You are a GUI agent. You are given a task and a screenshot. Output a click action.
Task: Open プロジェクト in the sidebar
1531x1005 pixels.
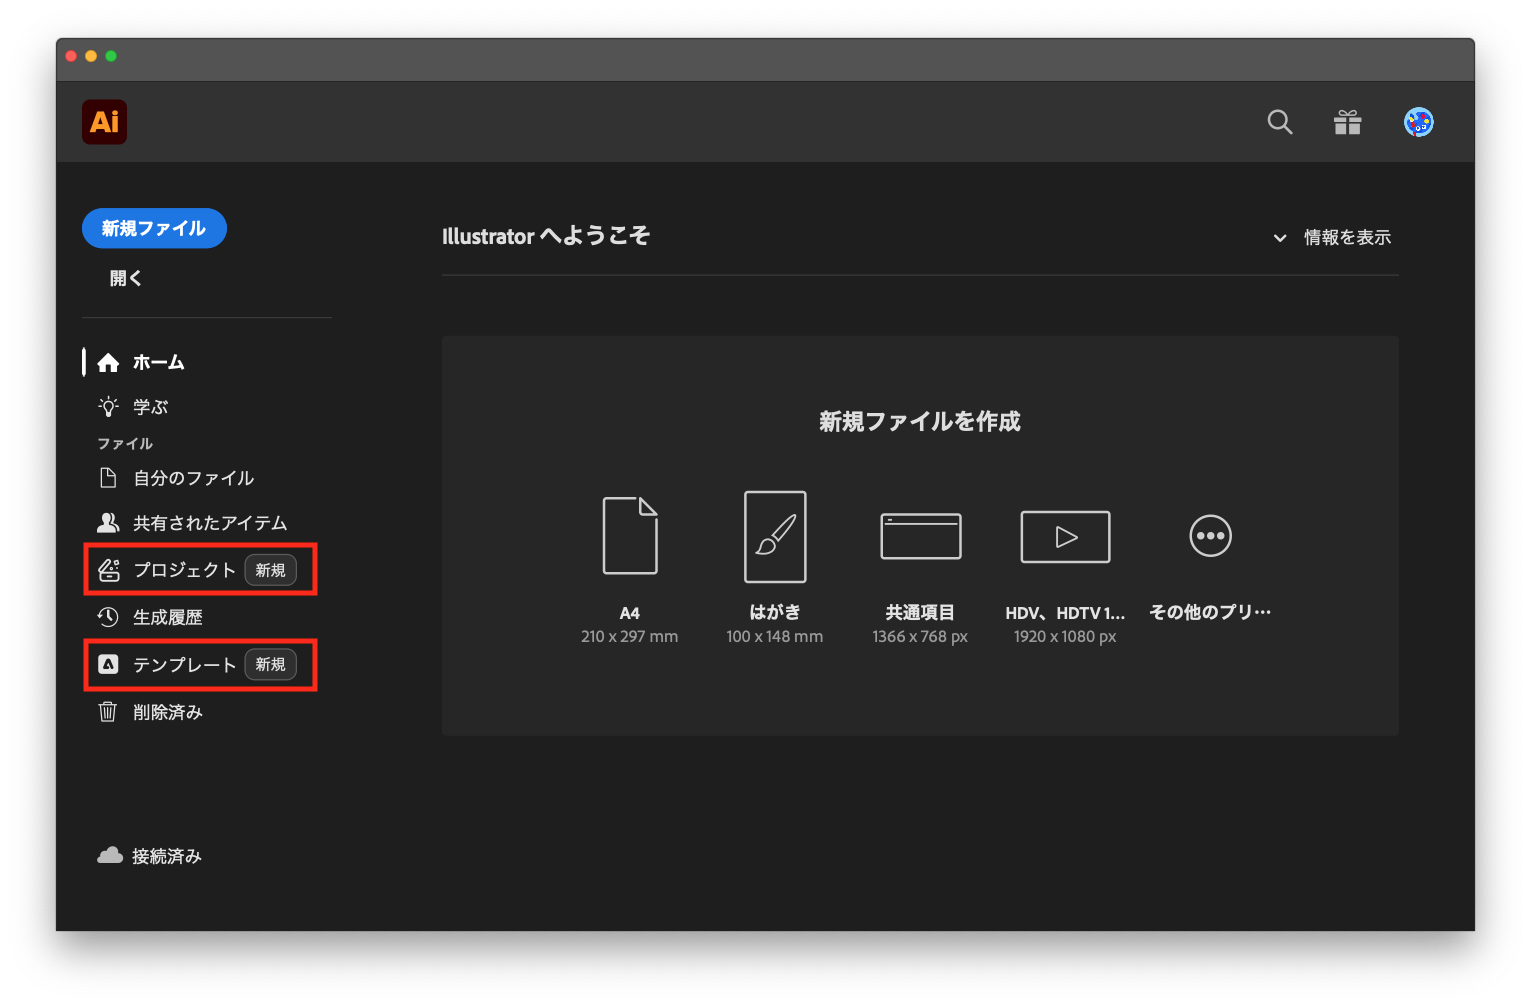pos(184,570)
